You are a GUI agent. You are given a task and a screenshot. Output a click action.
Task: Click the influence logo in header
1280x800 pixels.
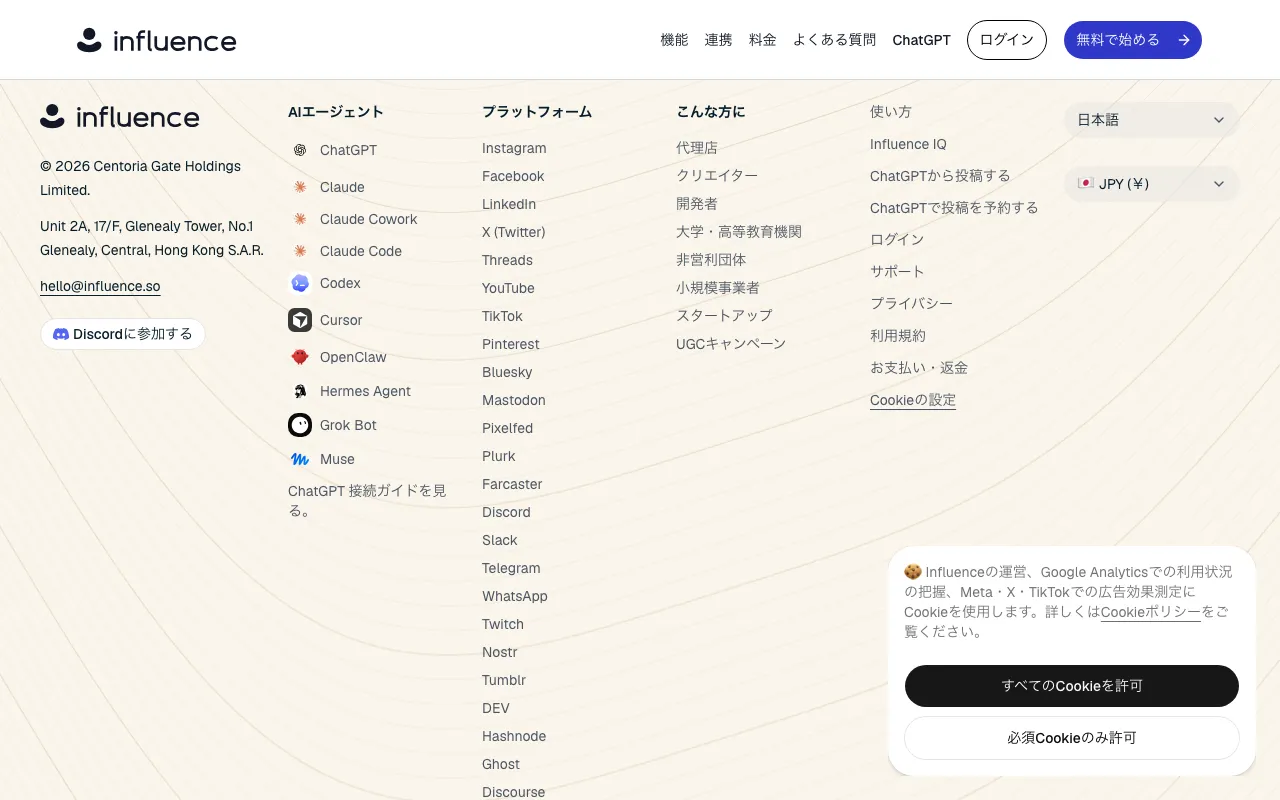tap(157, 40)
